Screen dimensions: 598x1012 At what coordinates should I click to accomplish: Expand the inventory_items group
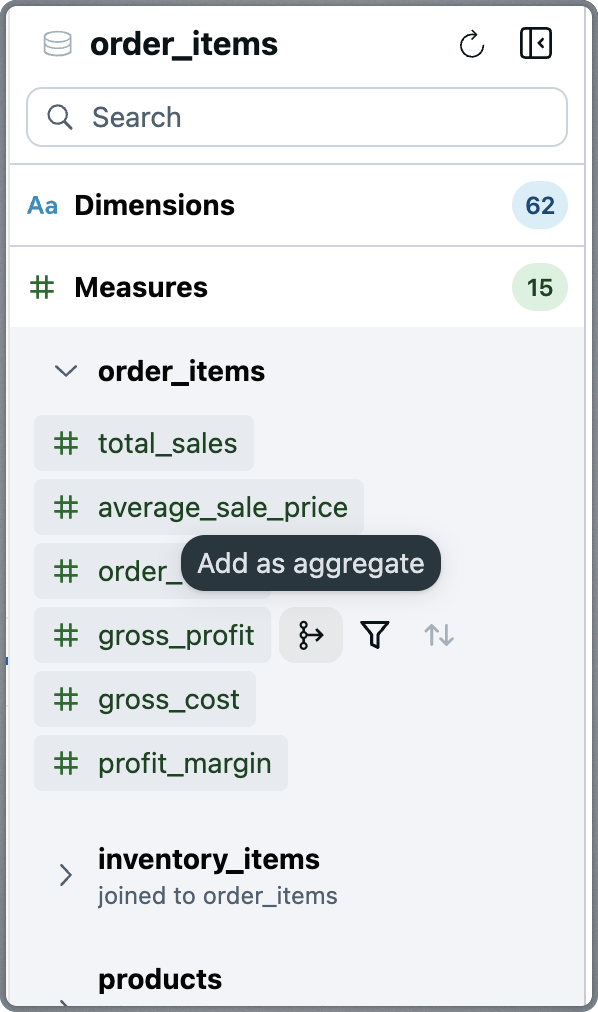coord(65,875)
